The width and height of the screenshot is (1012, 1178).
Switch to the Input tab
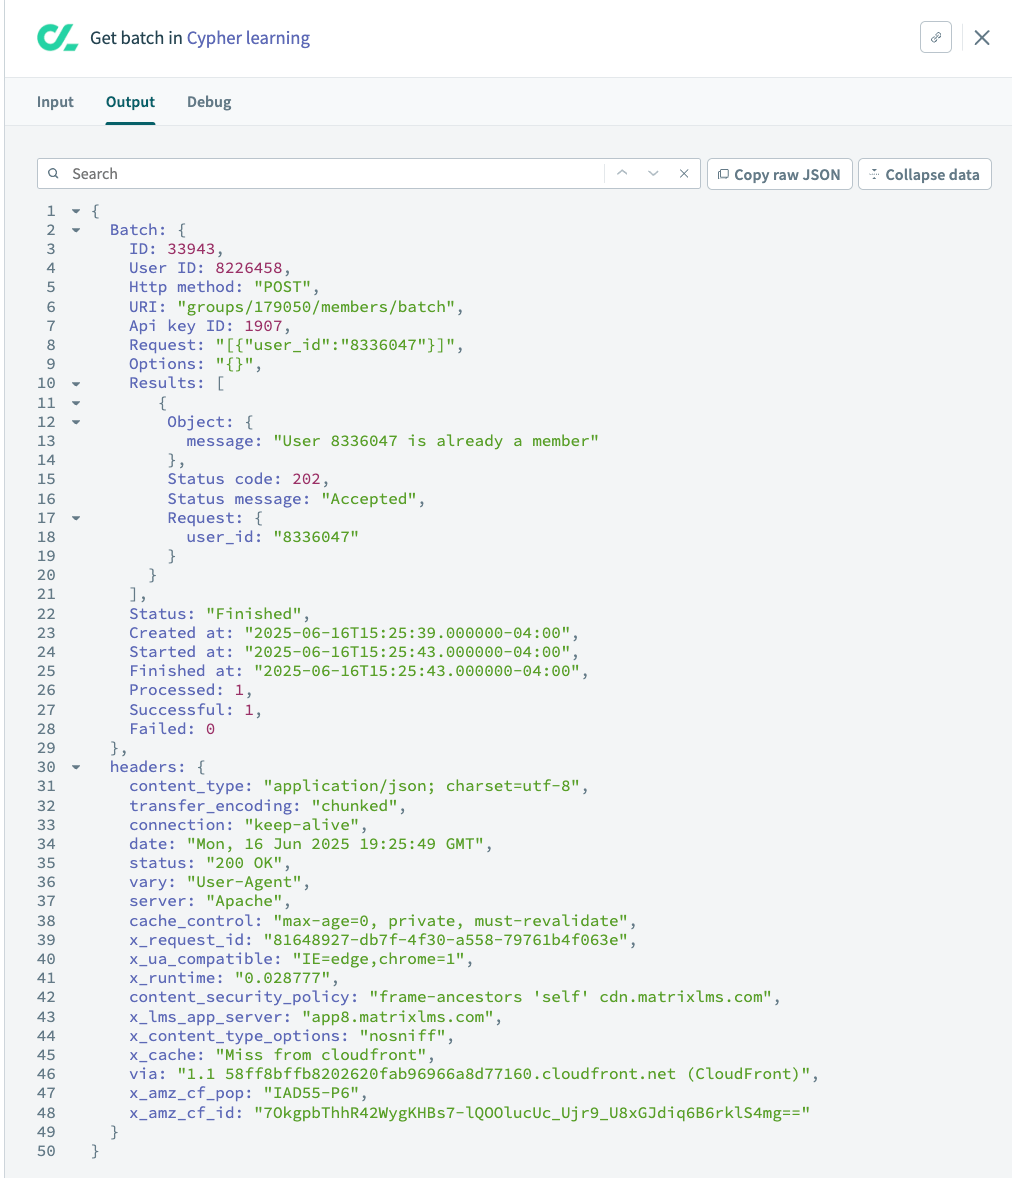55,102
